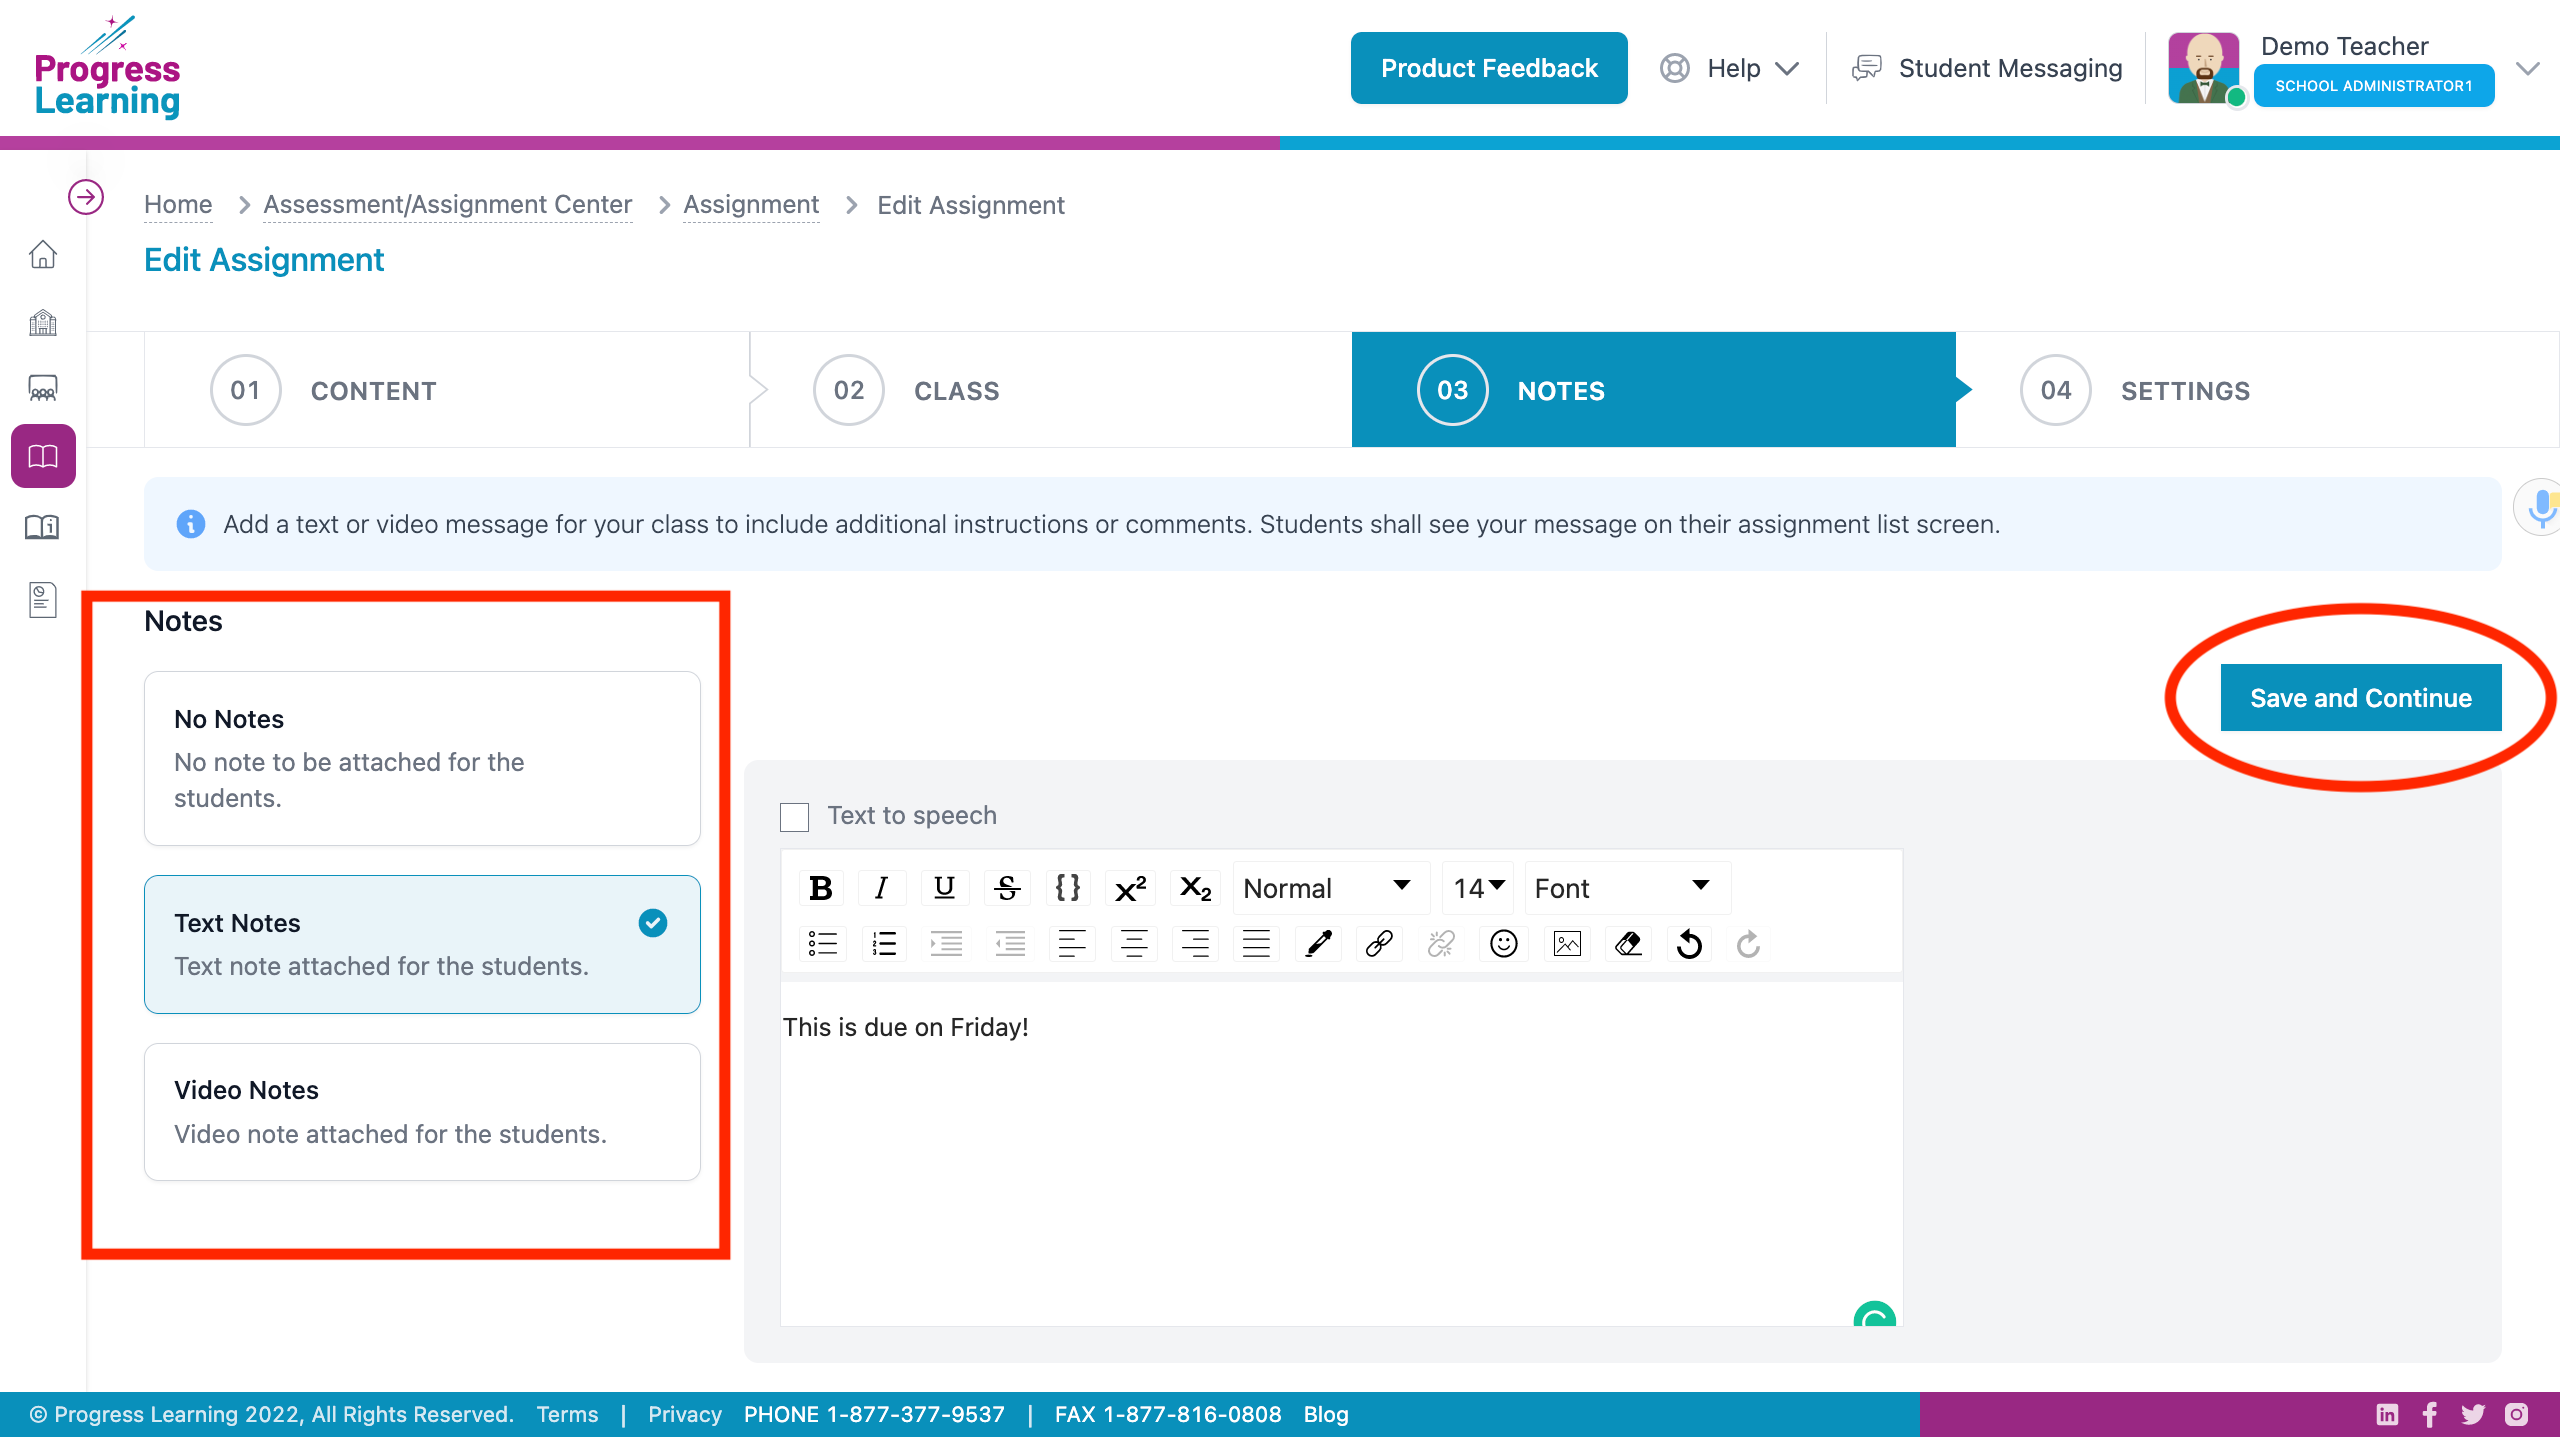Apply subscript formatting

(x=1196, y=888)
